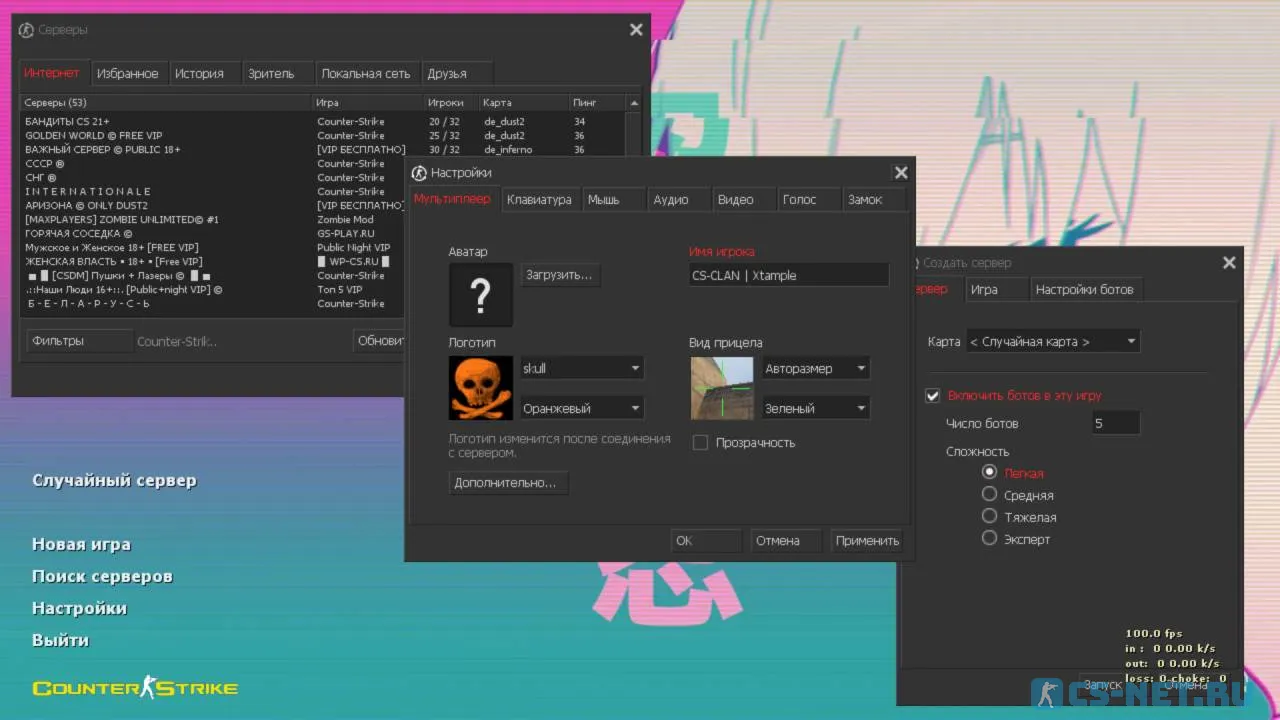Switch to the Голос tab

point(808,199)
